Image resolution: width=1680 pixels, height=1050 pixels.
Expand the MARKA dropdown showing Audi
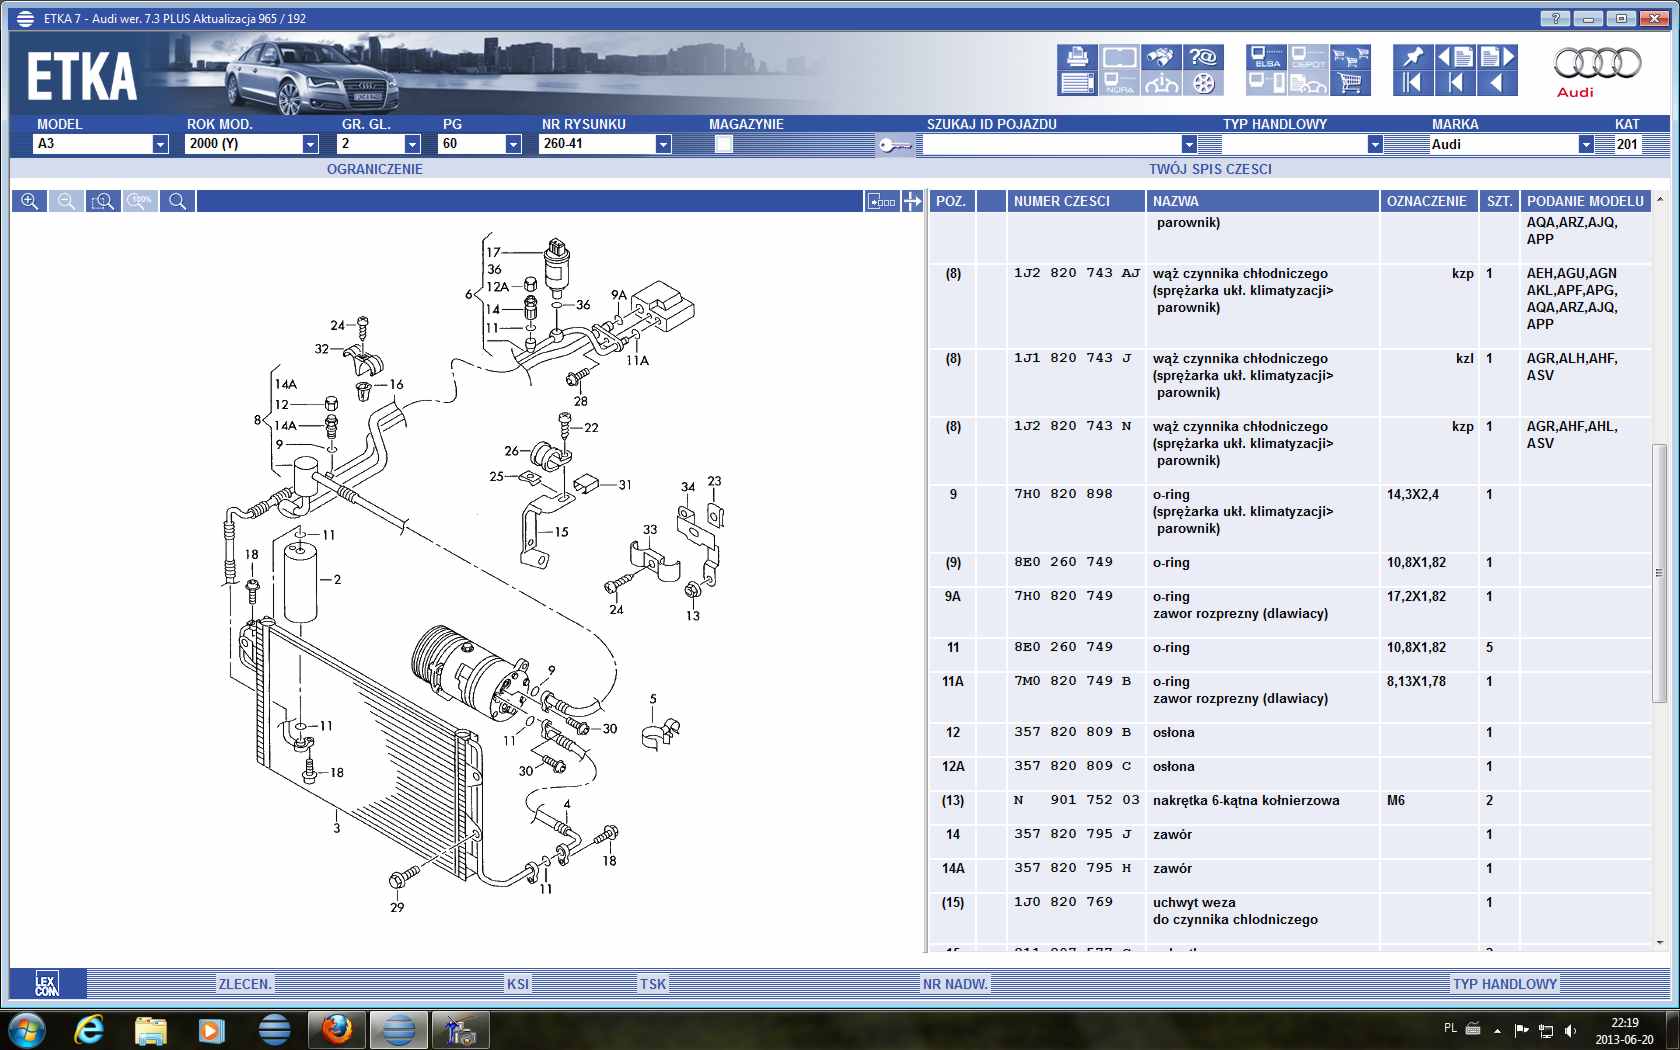1586,144
